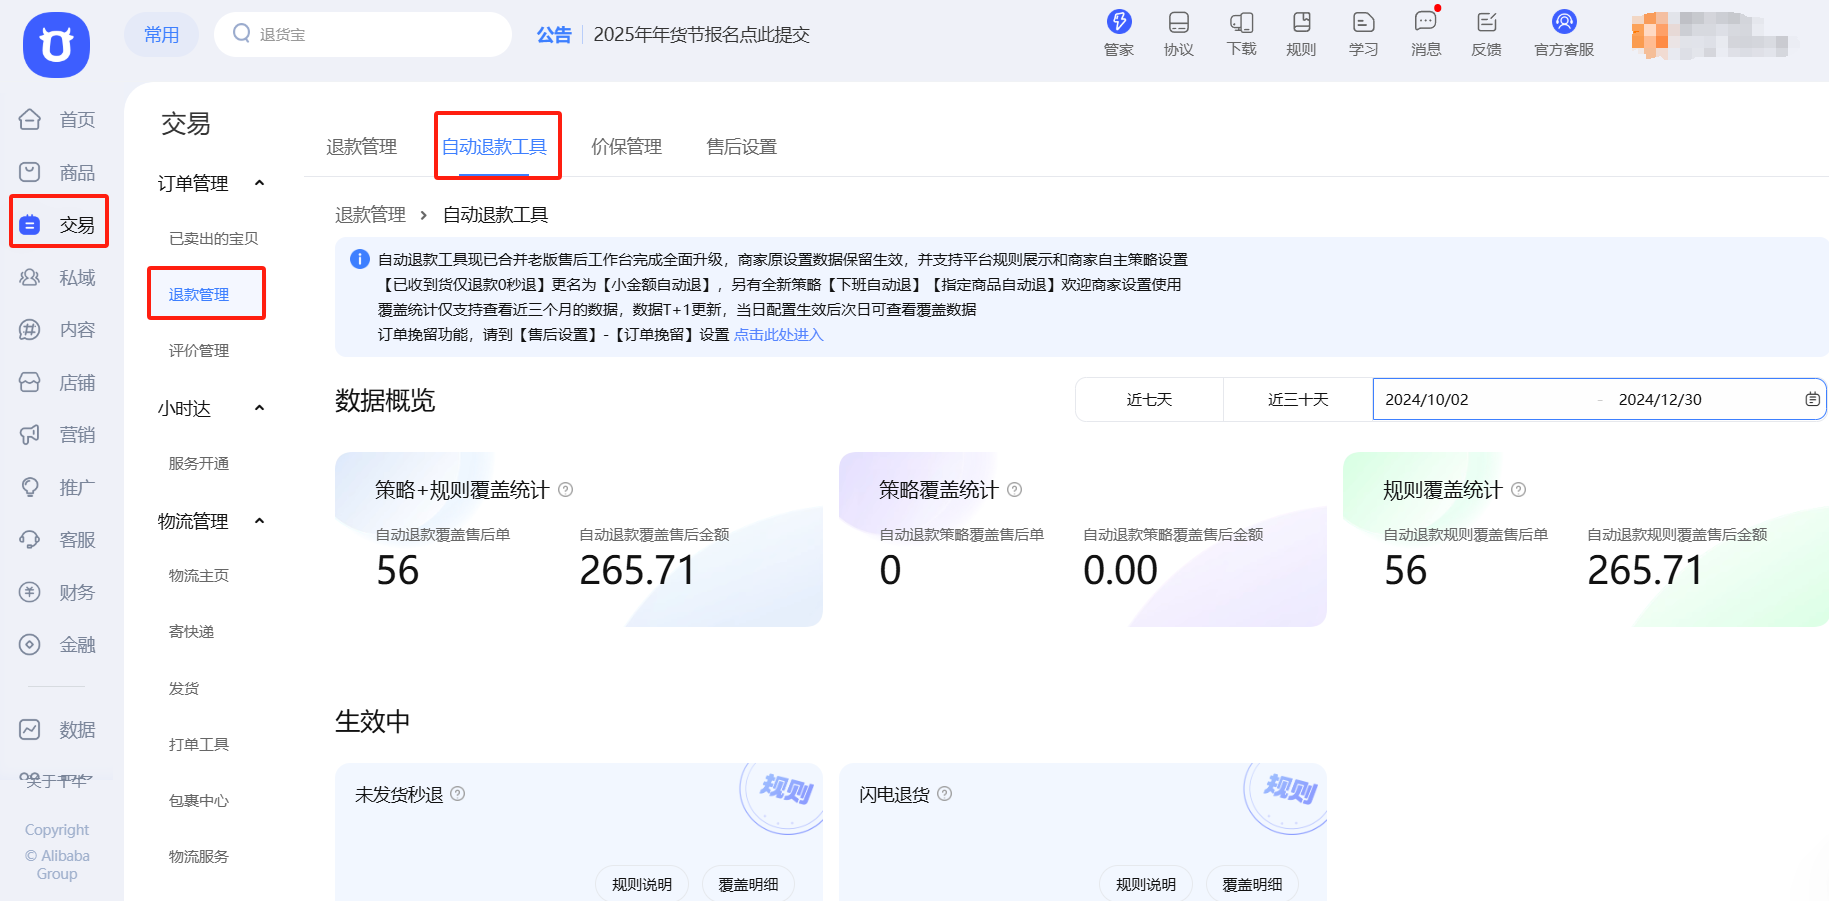Open 物流主页 menu item

click(199, 575)
